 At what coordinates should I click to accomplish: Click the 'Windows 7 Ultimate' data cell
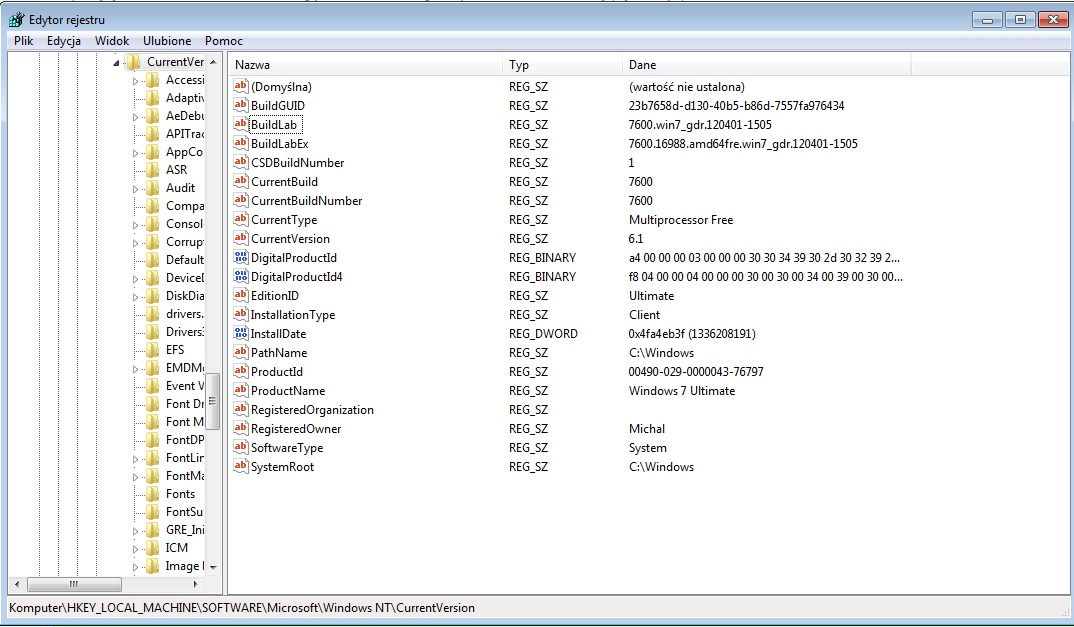click(x=682, y=391)
